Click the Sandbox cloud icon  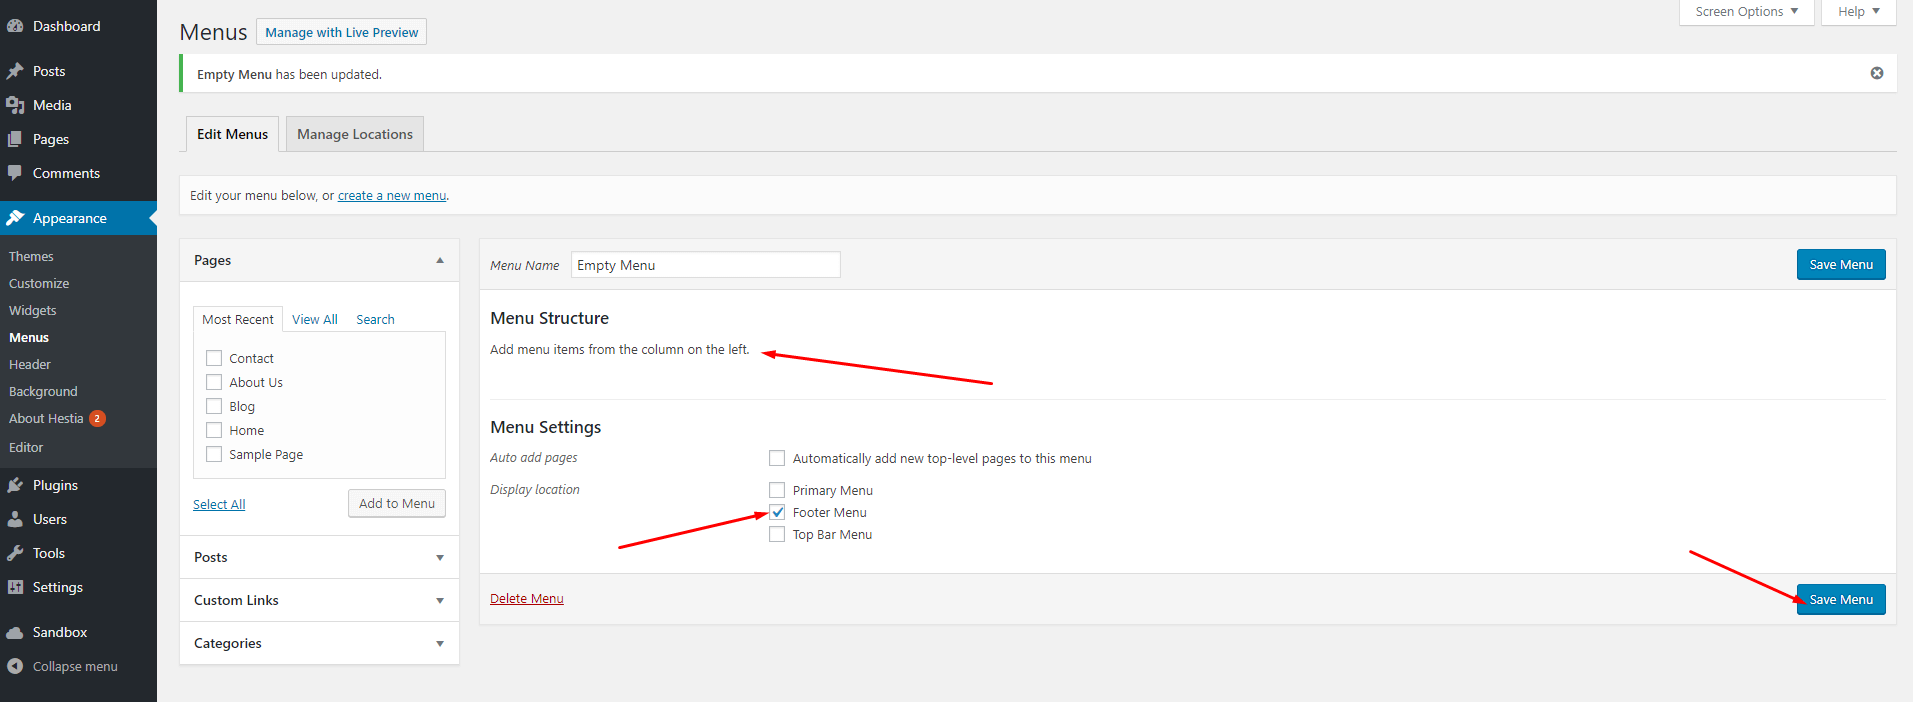tap(15, 632)
